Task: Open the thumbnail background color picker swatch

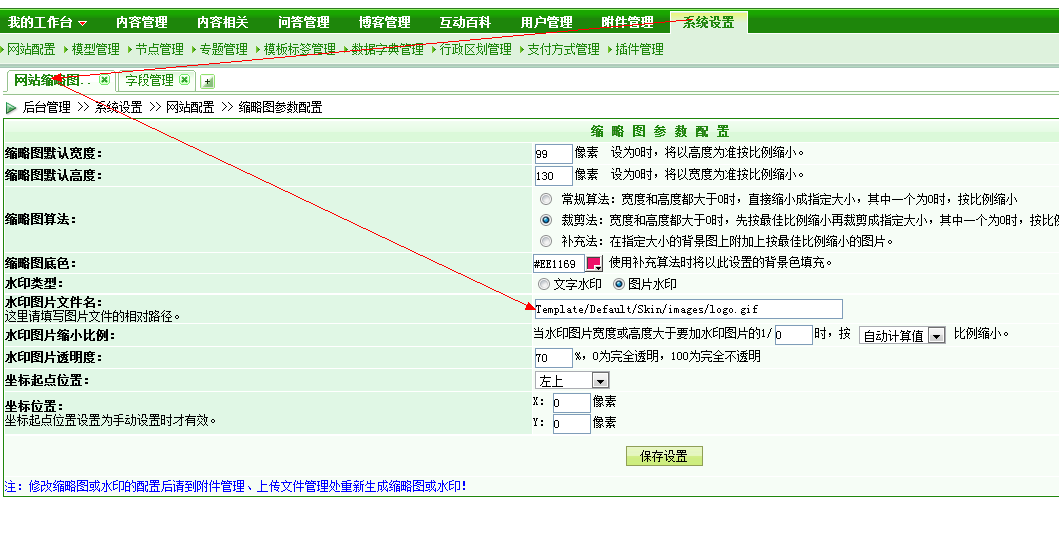Action: point(594,263)
